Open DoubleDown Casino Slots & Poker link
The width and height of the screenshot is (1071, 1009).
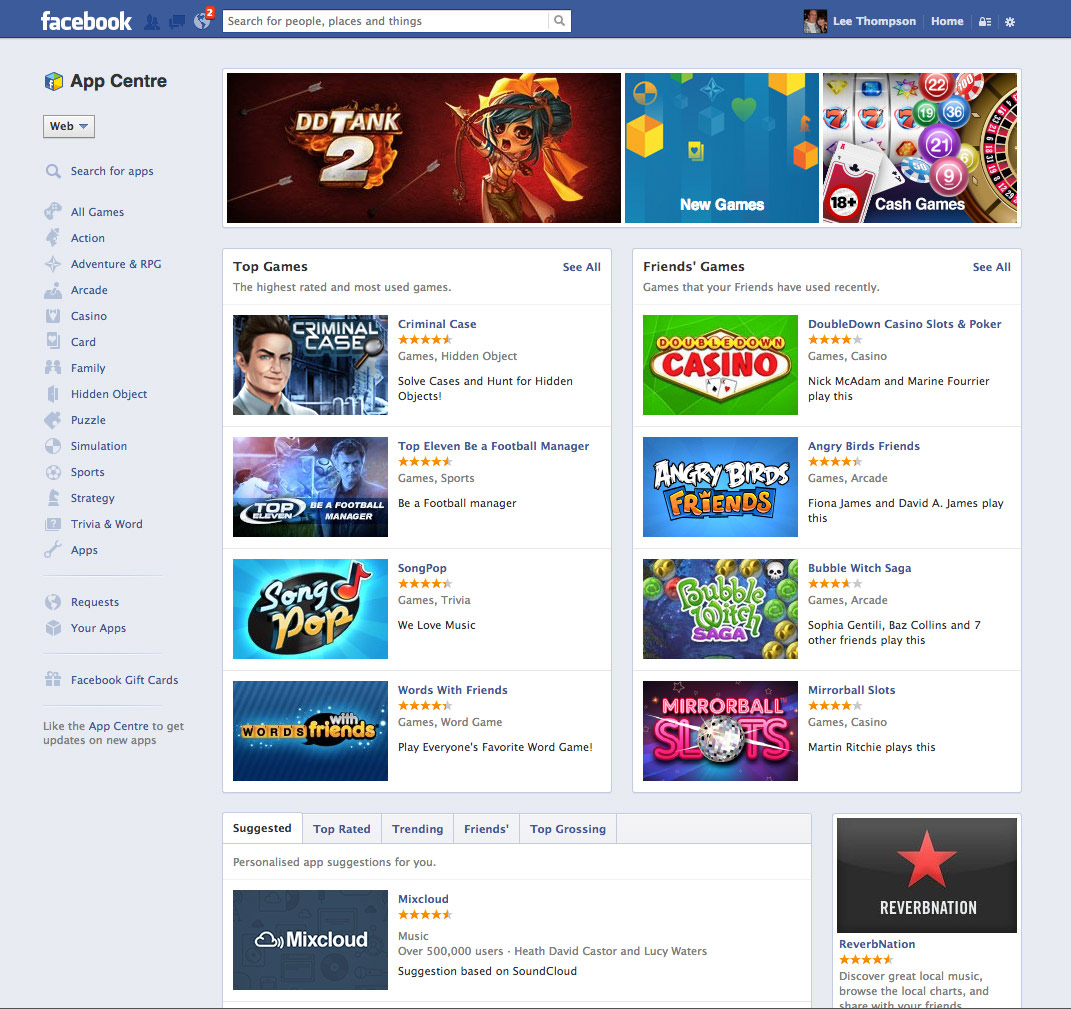(x=904, y=324)
